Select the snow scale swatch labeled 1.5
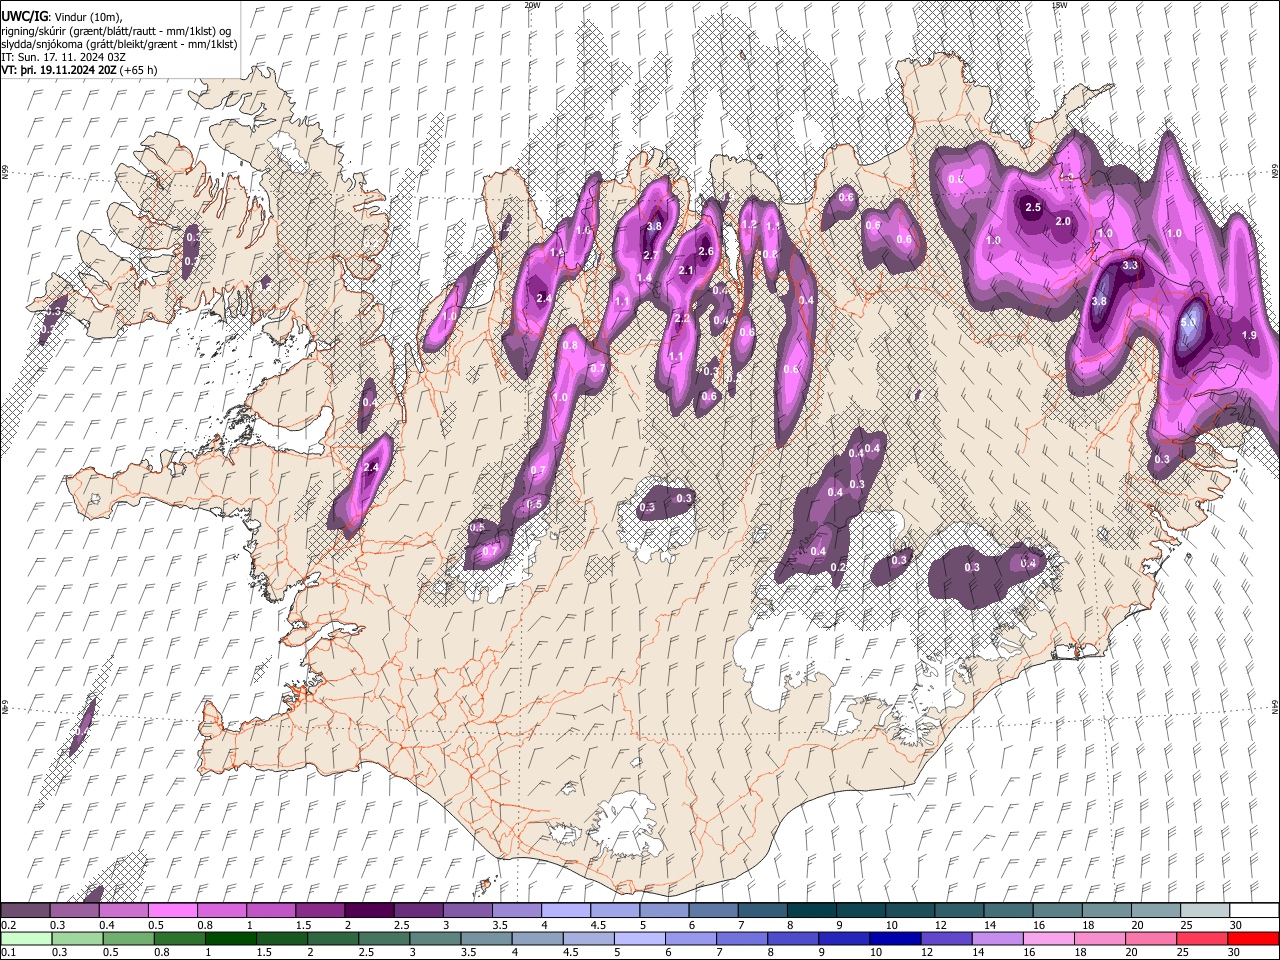The height and width of the screenshot is (960, 1280). pyautogui.click(x=319, y=910)
